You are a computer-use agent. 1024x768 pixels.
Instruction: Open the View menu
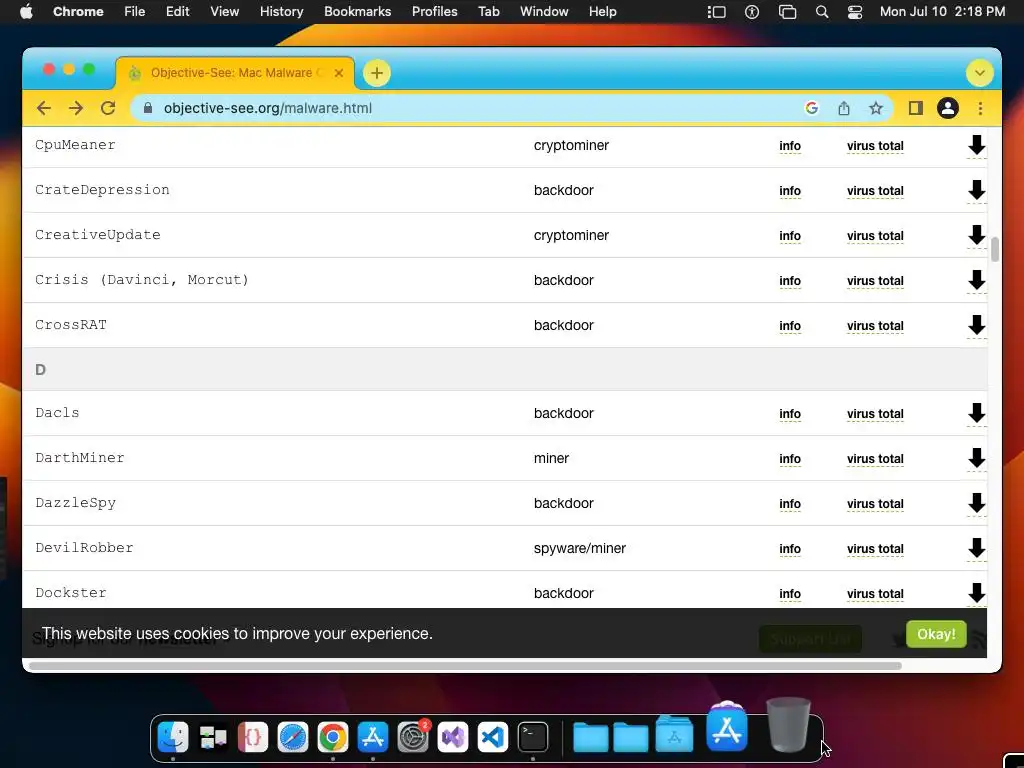(x=225, y=12)
